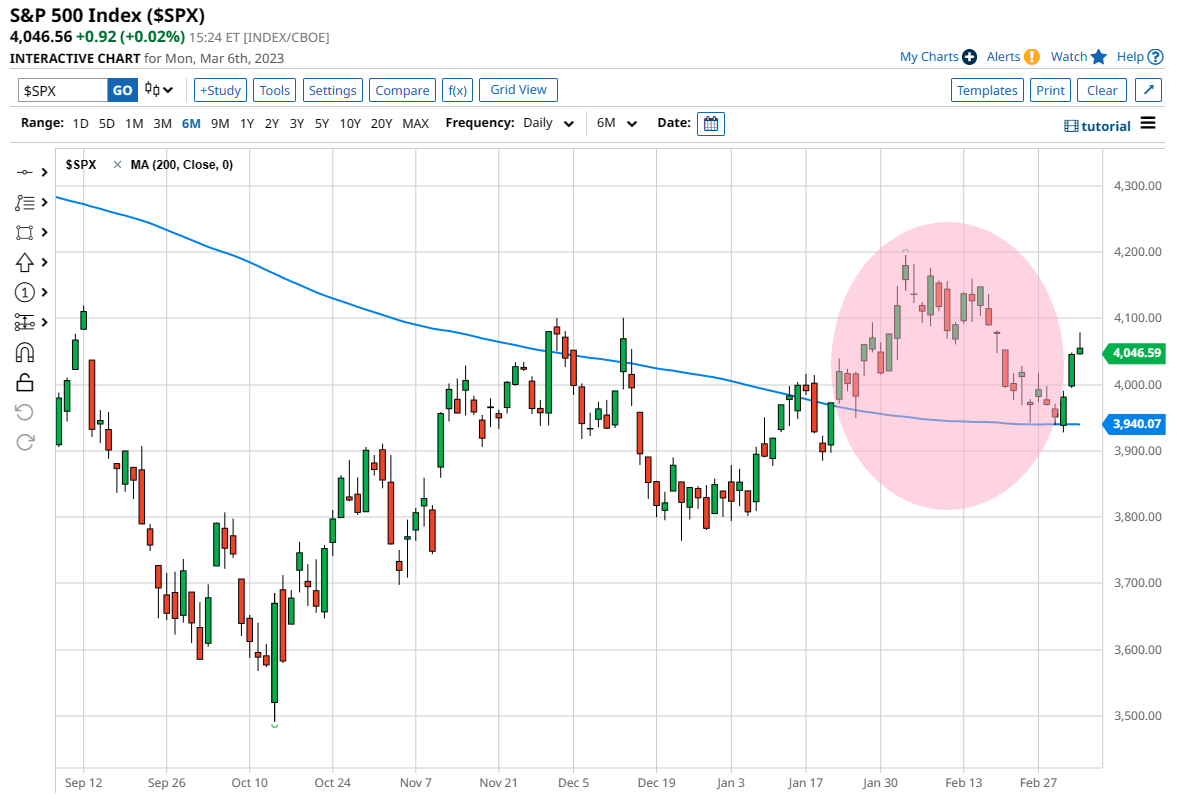
Task: Open the 6M period dropdown
Action: 617,123
